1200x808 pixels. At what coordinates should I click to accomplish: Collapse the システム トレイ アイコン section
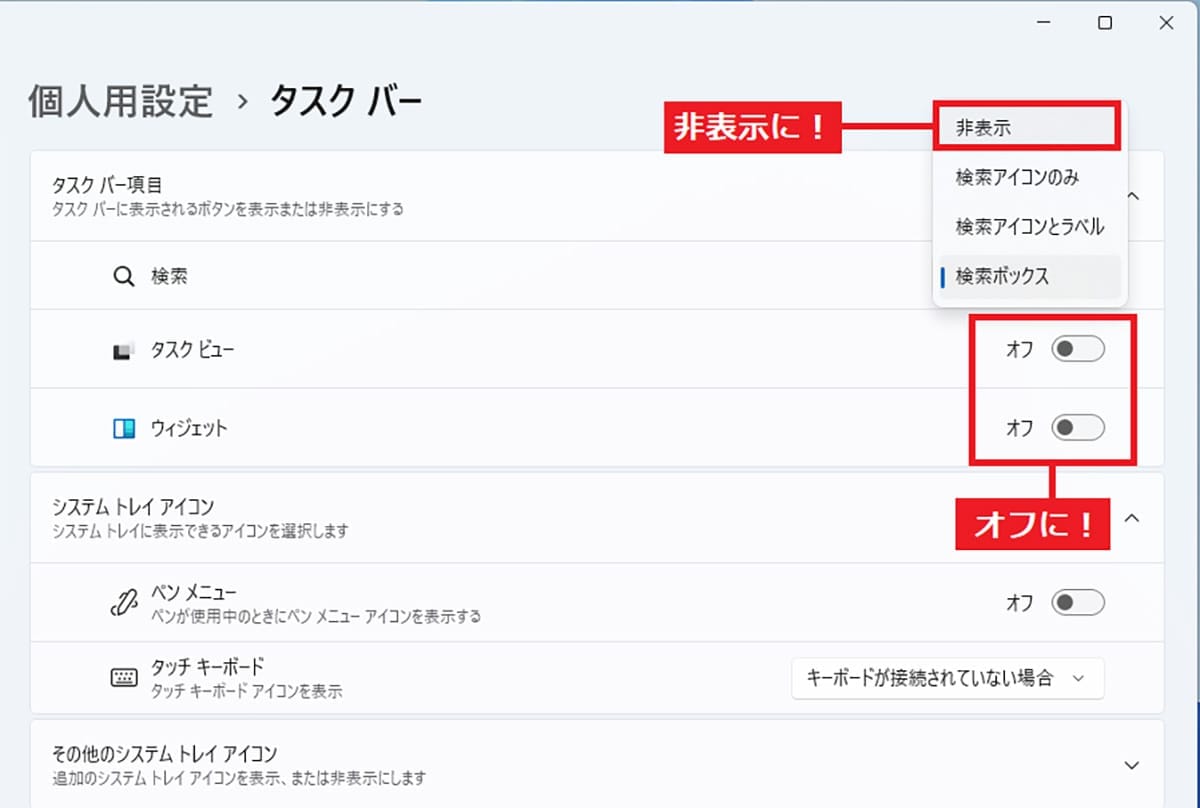[1132, 518]
